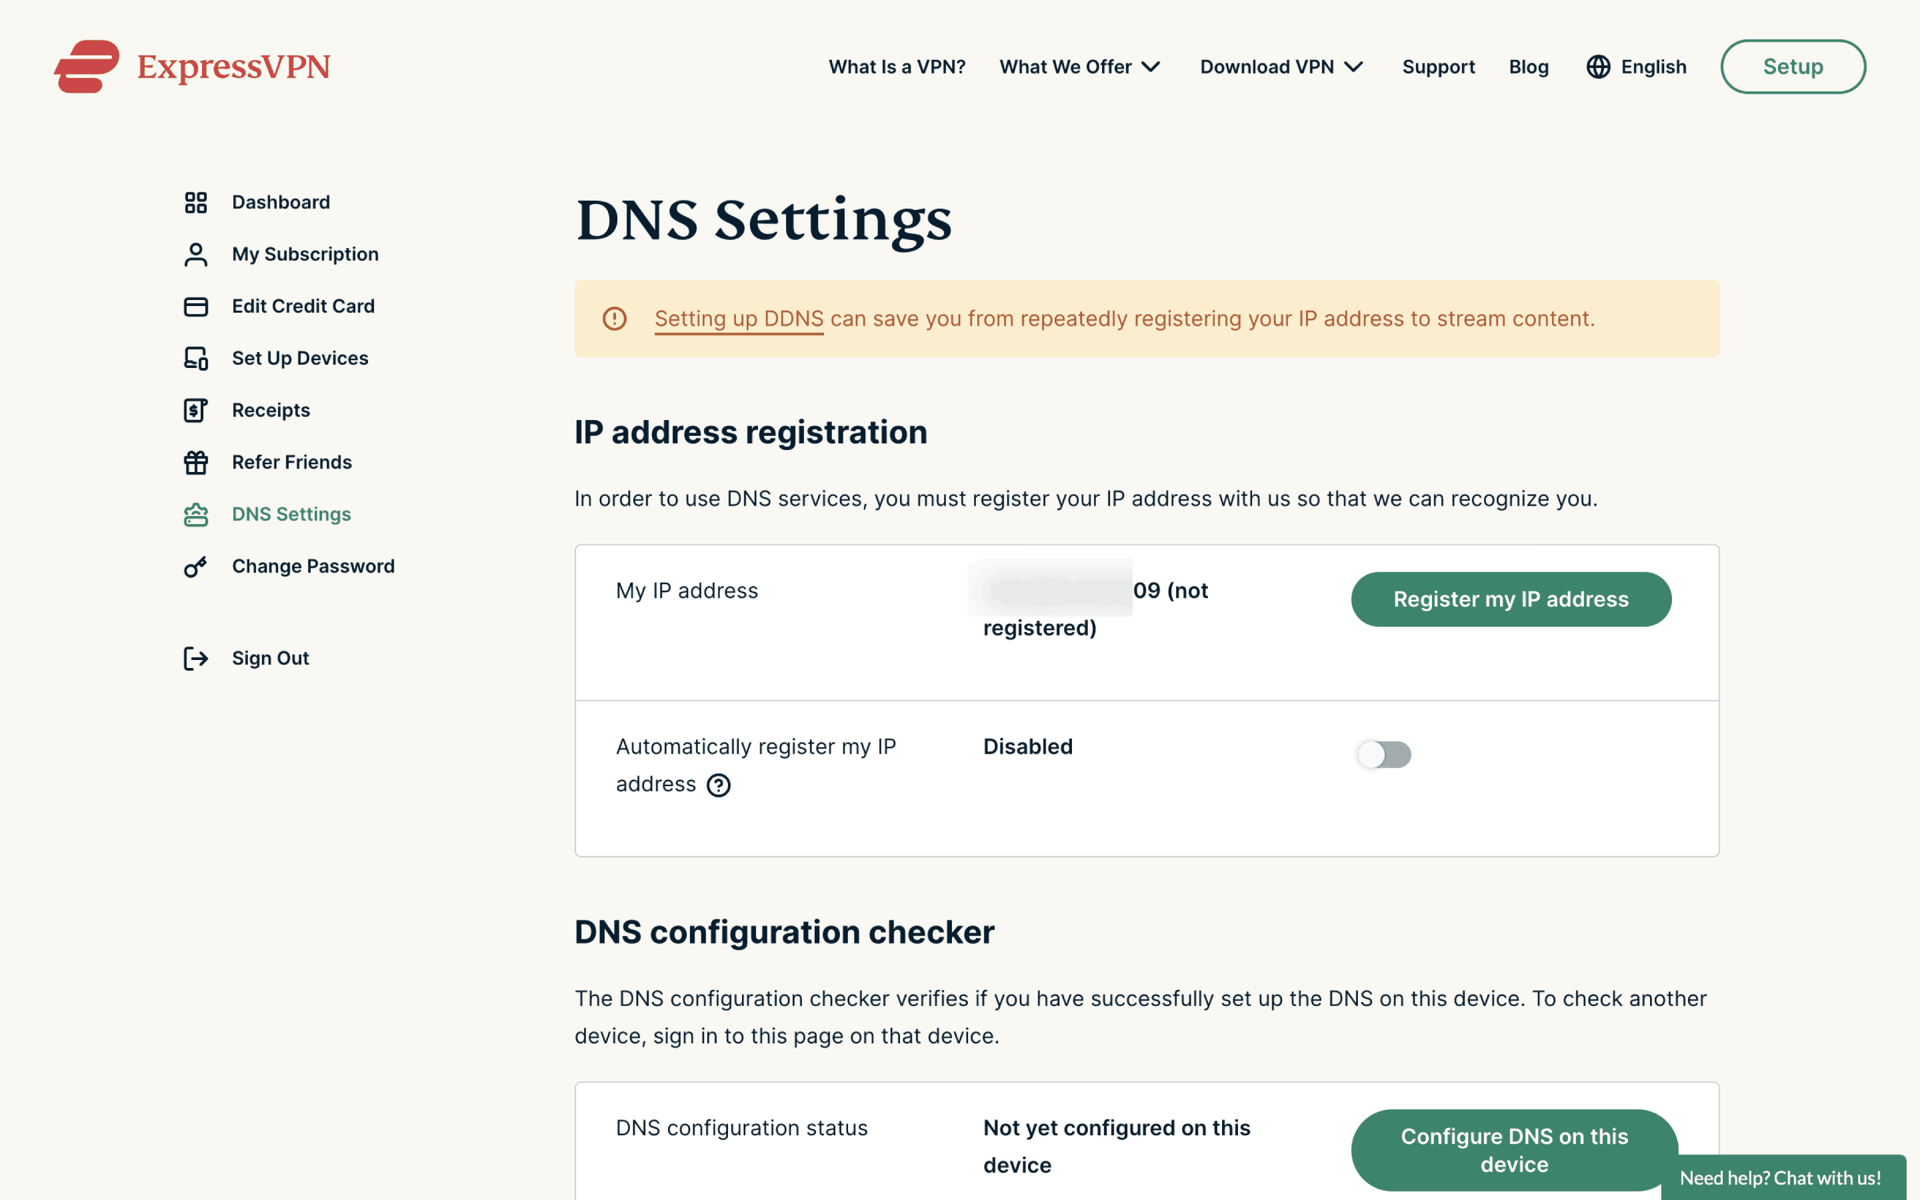
Task: Click Configure DNS on this device
Action: (1514, 1150)
